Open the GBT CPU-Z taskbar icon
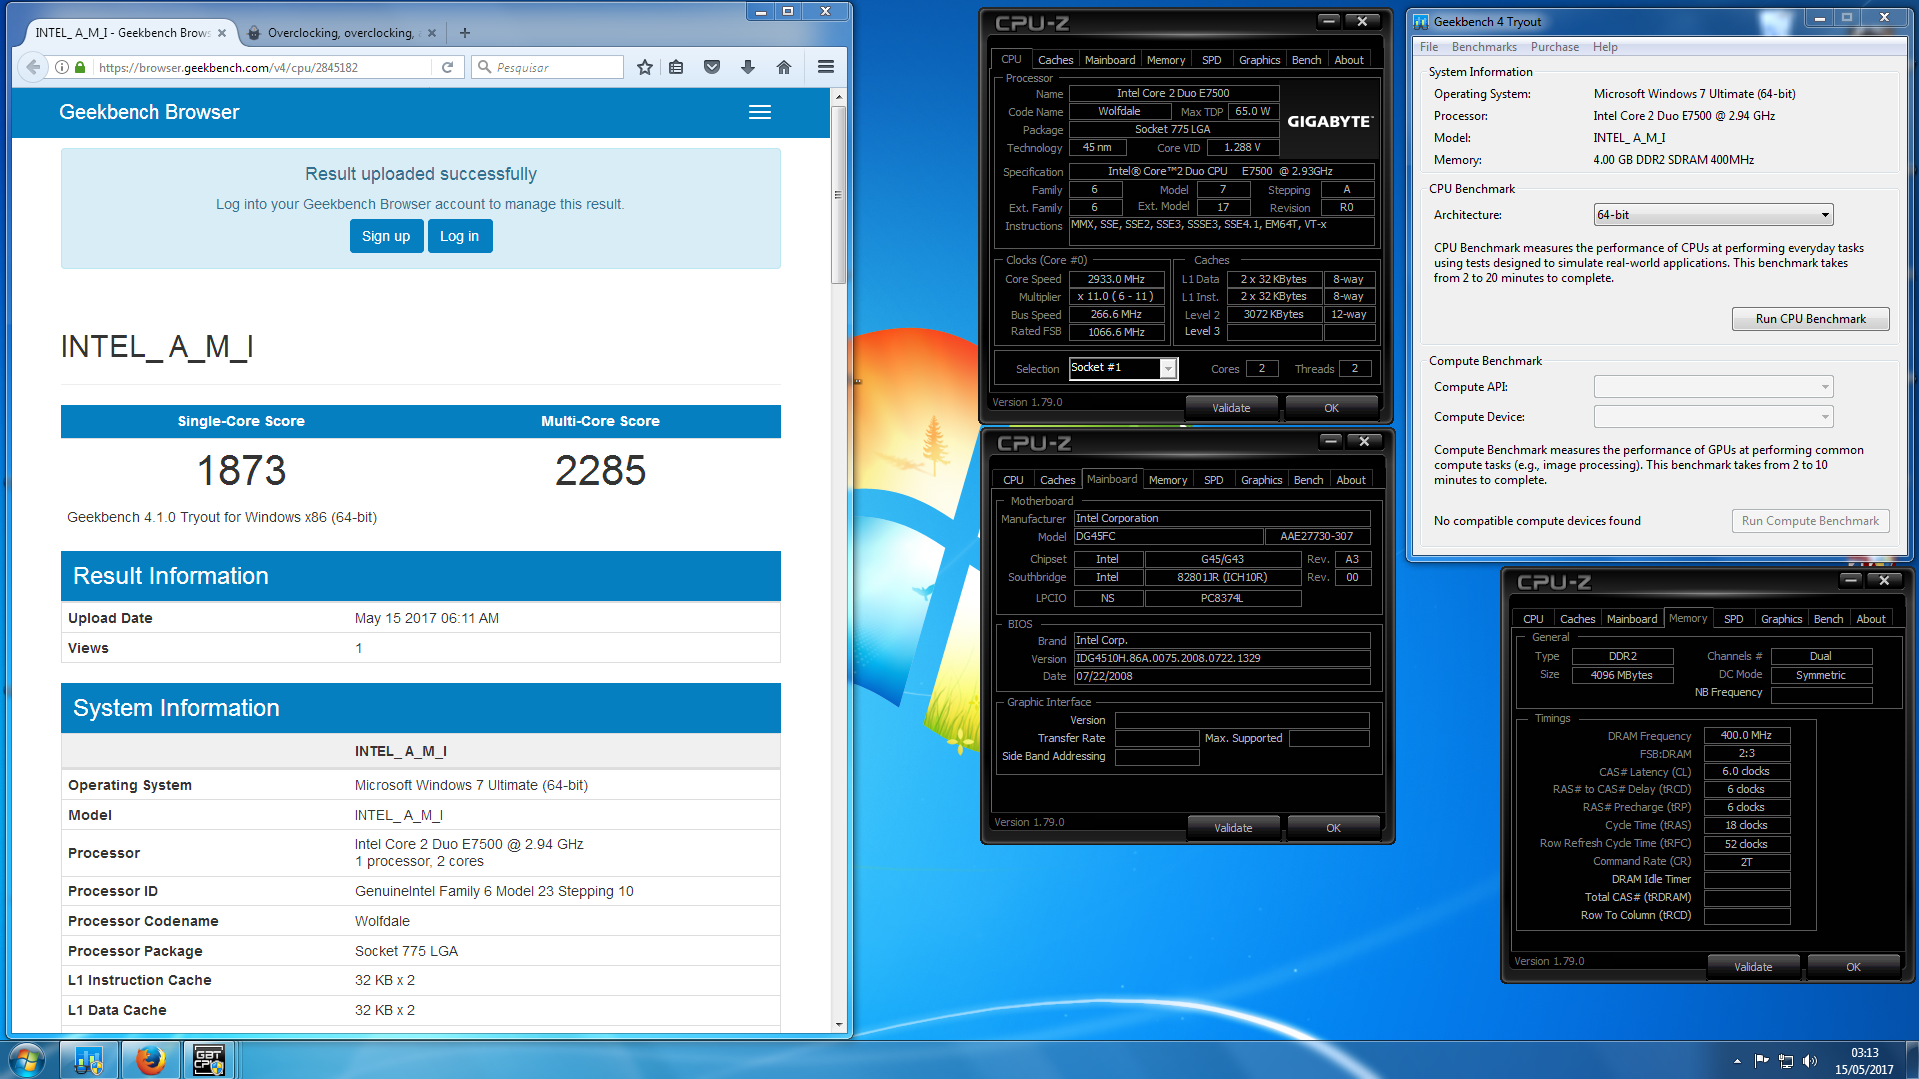The image size is (1919, 1079). point(209,1060)
